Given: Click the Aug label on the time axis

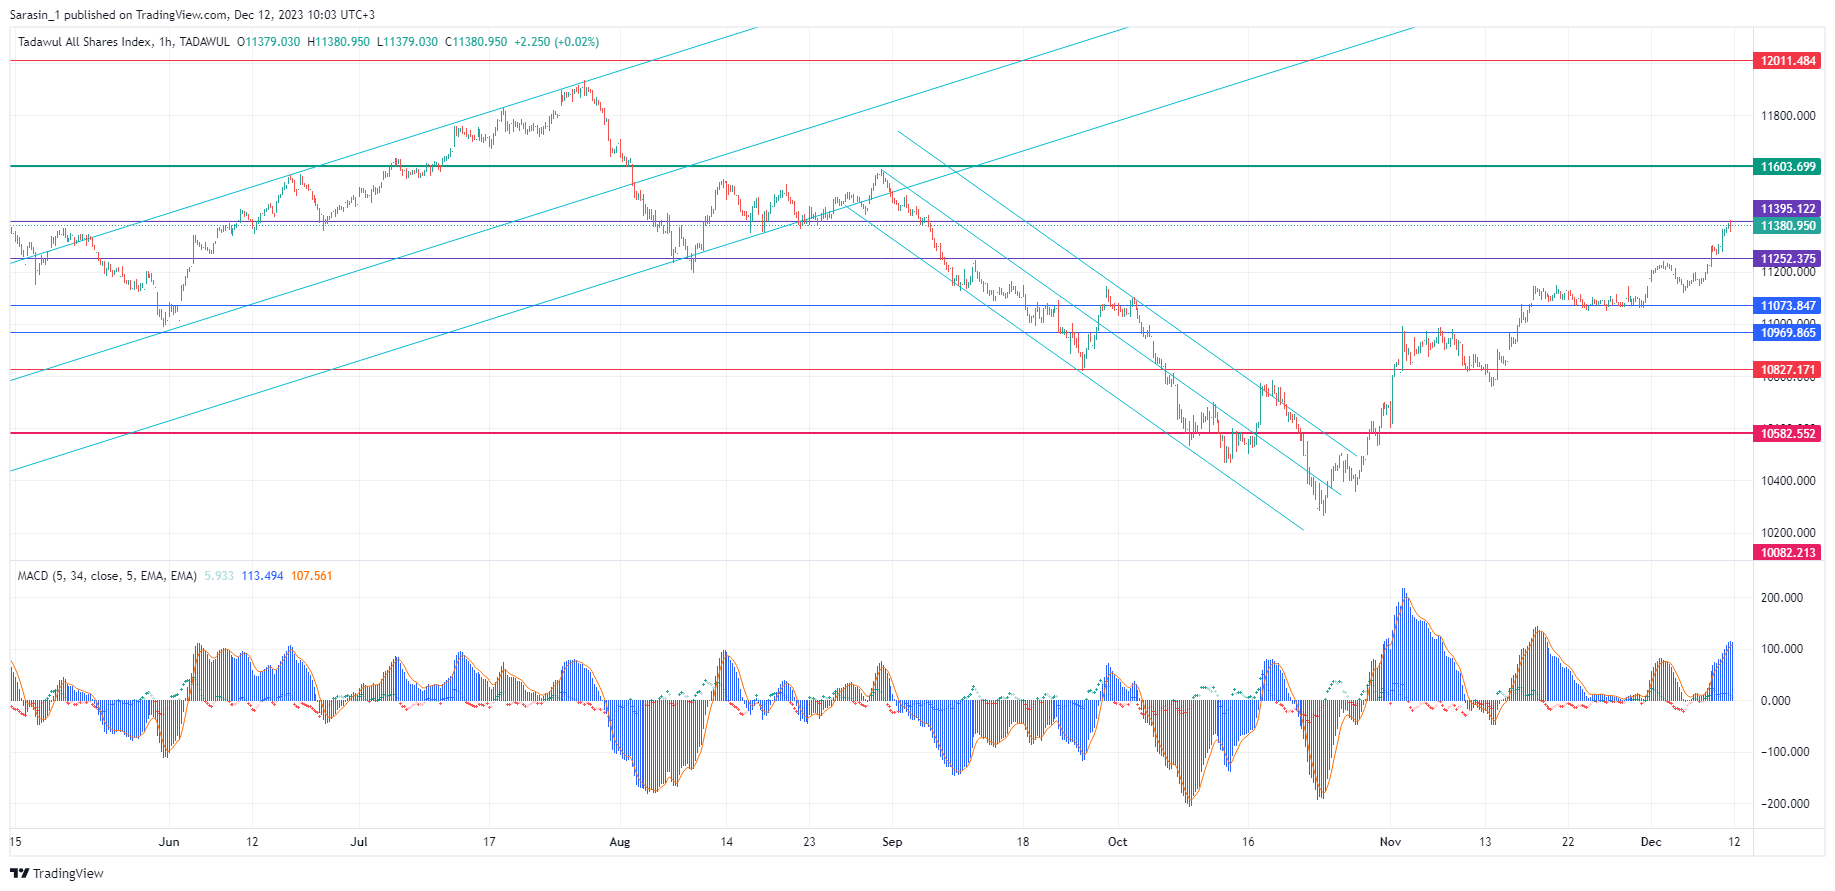Looking at the screenshot, I should (620, 842).
